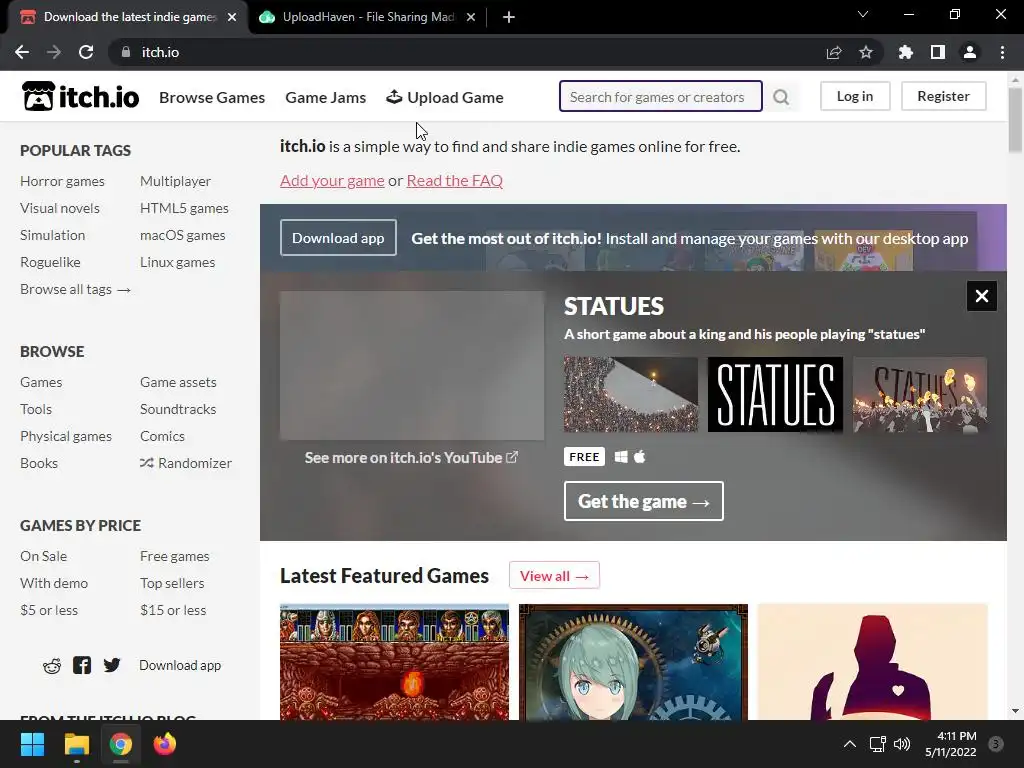Open the volume speaker icon
Viewport: 1024px width, 768px height.
[x=902, y=744]
